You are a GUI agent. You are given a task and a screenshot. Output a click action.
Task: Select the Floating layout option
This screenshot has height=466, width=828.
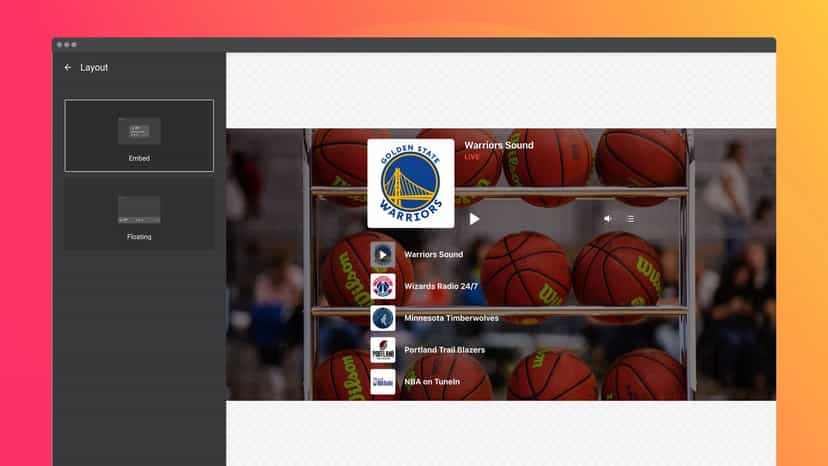(x=139, y=214)
